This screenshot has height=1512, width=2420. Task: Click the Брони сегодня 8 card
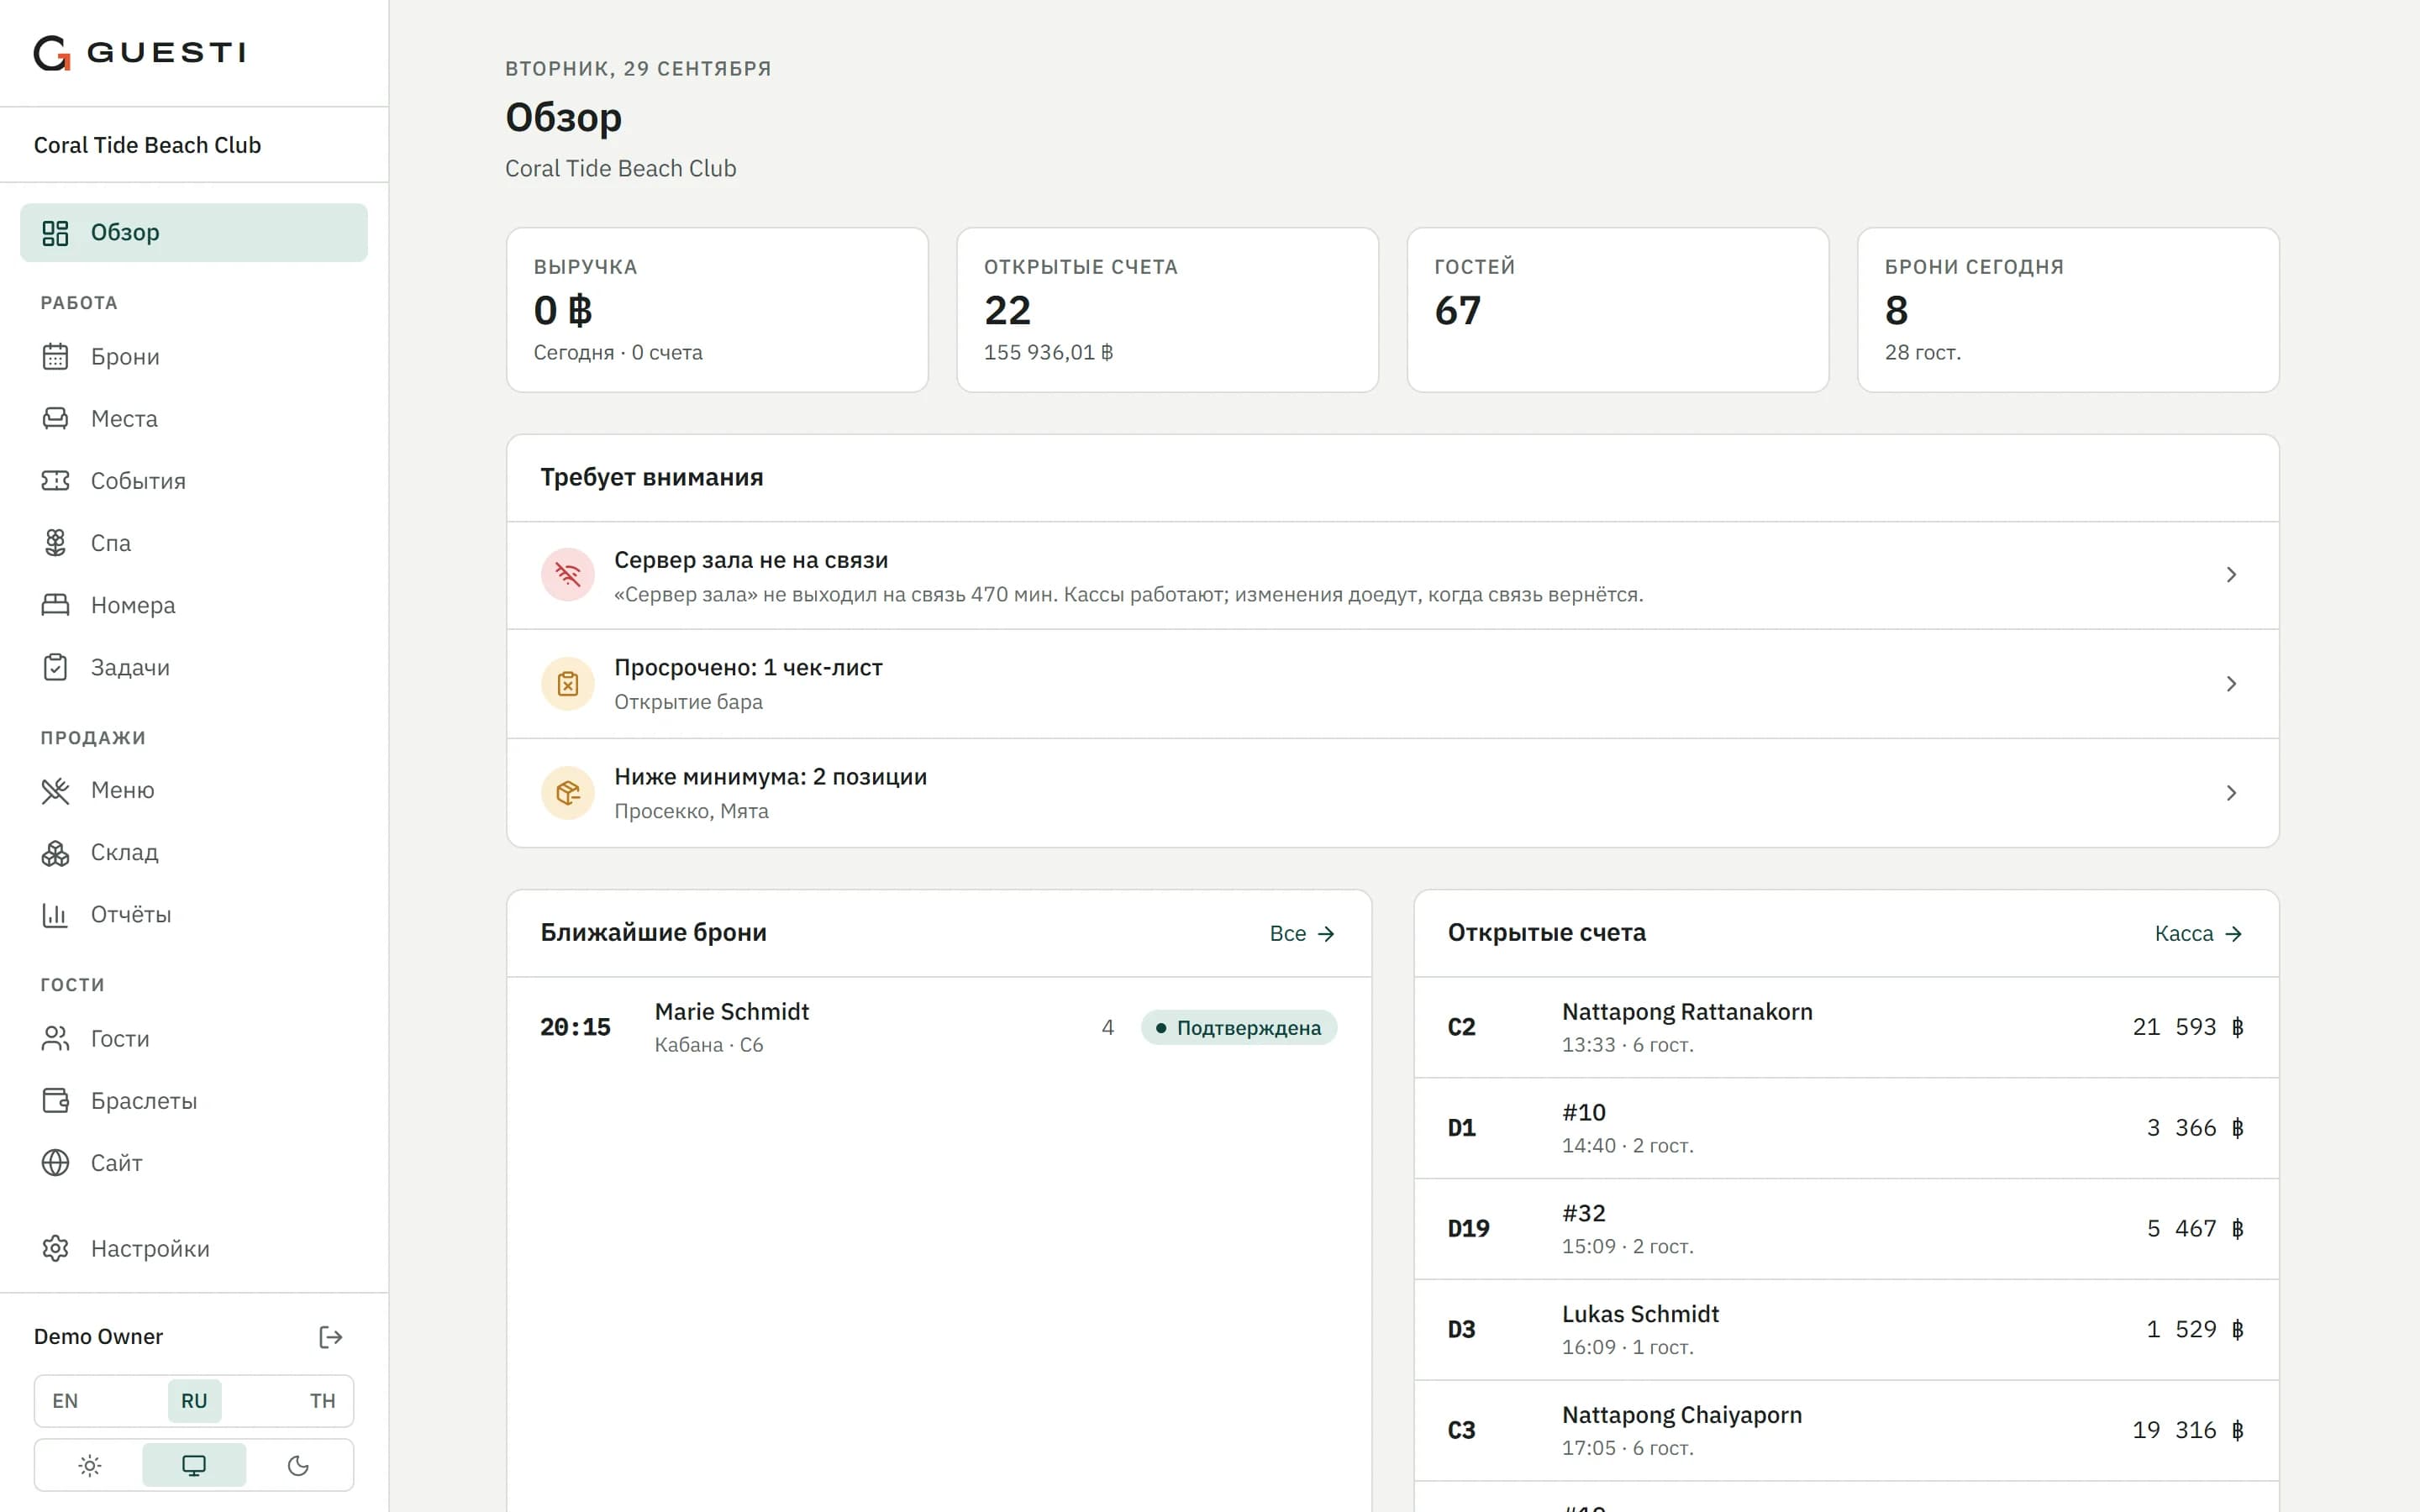point(2068,310)
